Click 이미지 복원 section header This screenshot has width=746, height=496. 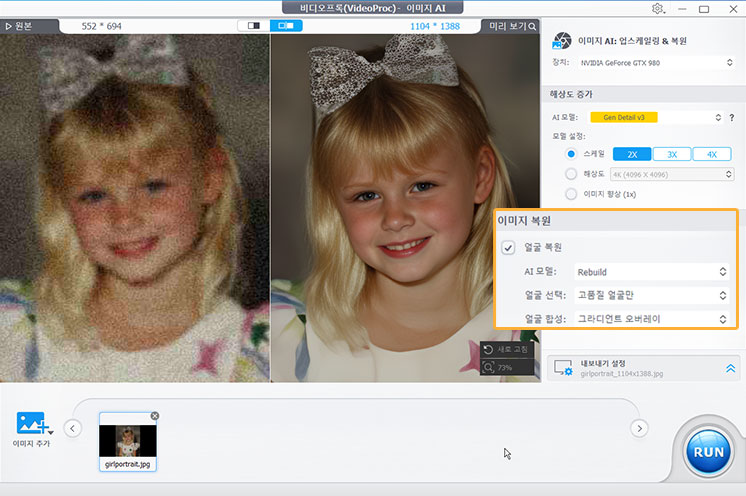pos(616,221)
